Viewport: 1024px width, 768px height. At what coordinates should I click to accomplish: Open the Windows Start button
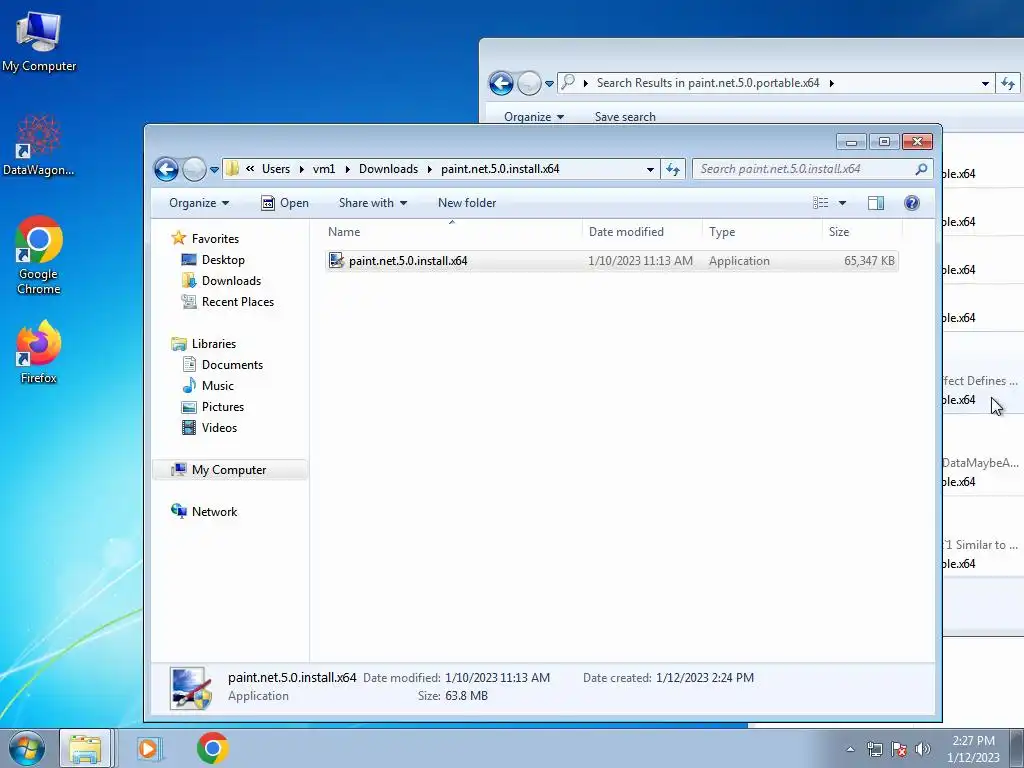pos(27,748)
